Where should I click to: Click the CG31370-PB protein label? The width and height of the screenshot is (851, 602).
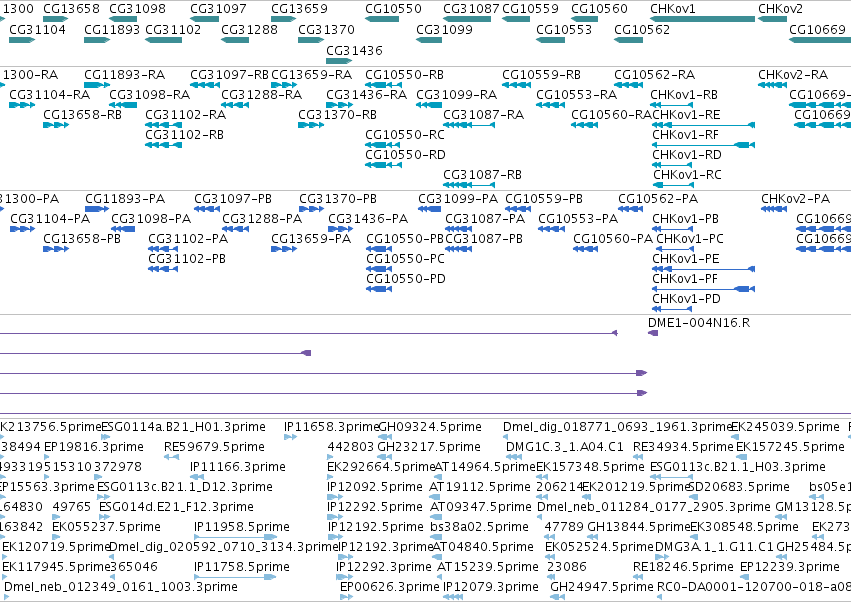338,199
